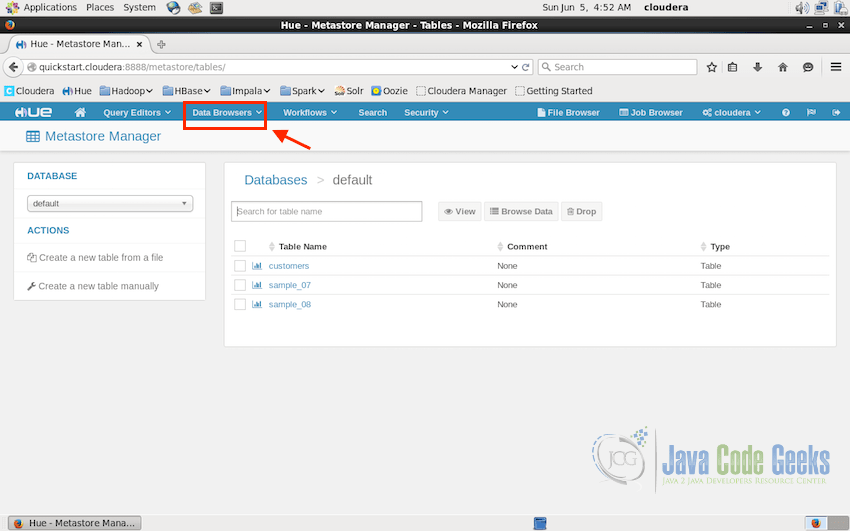Click the Hue home icon
The width and height of the screenshot is (850, 531).
tap(80, 112)
